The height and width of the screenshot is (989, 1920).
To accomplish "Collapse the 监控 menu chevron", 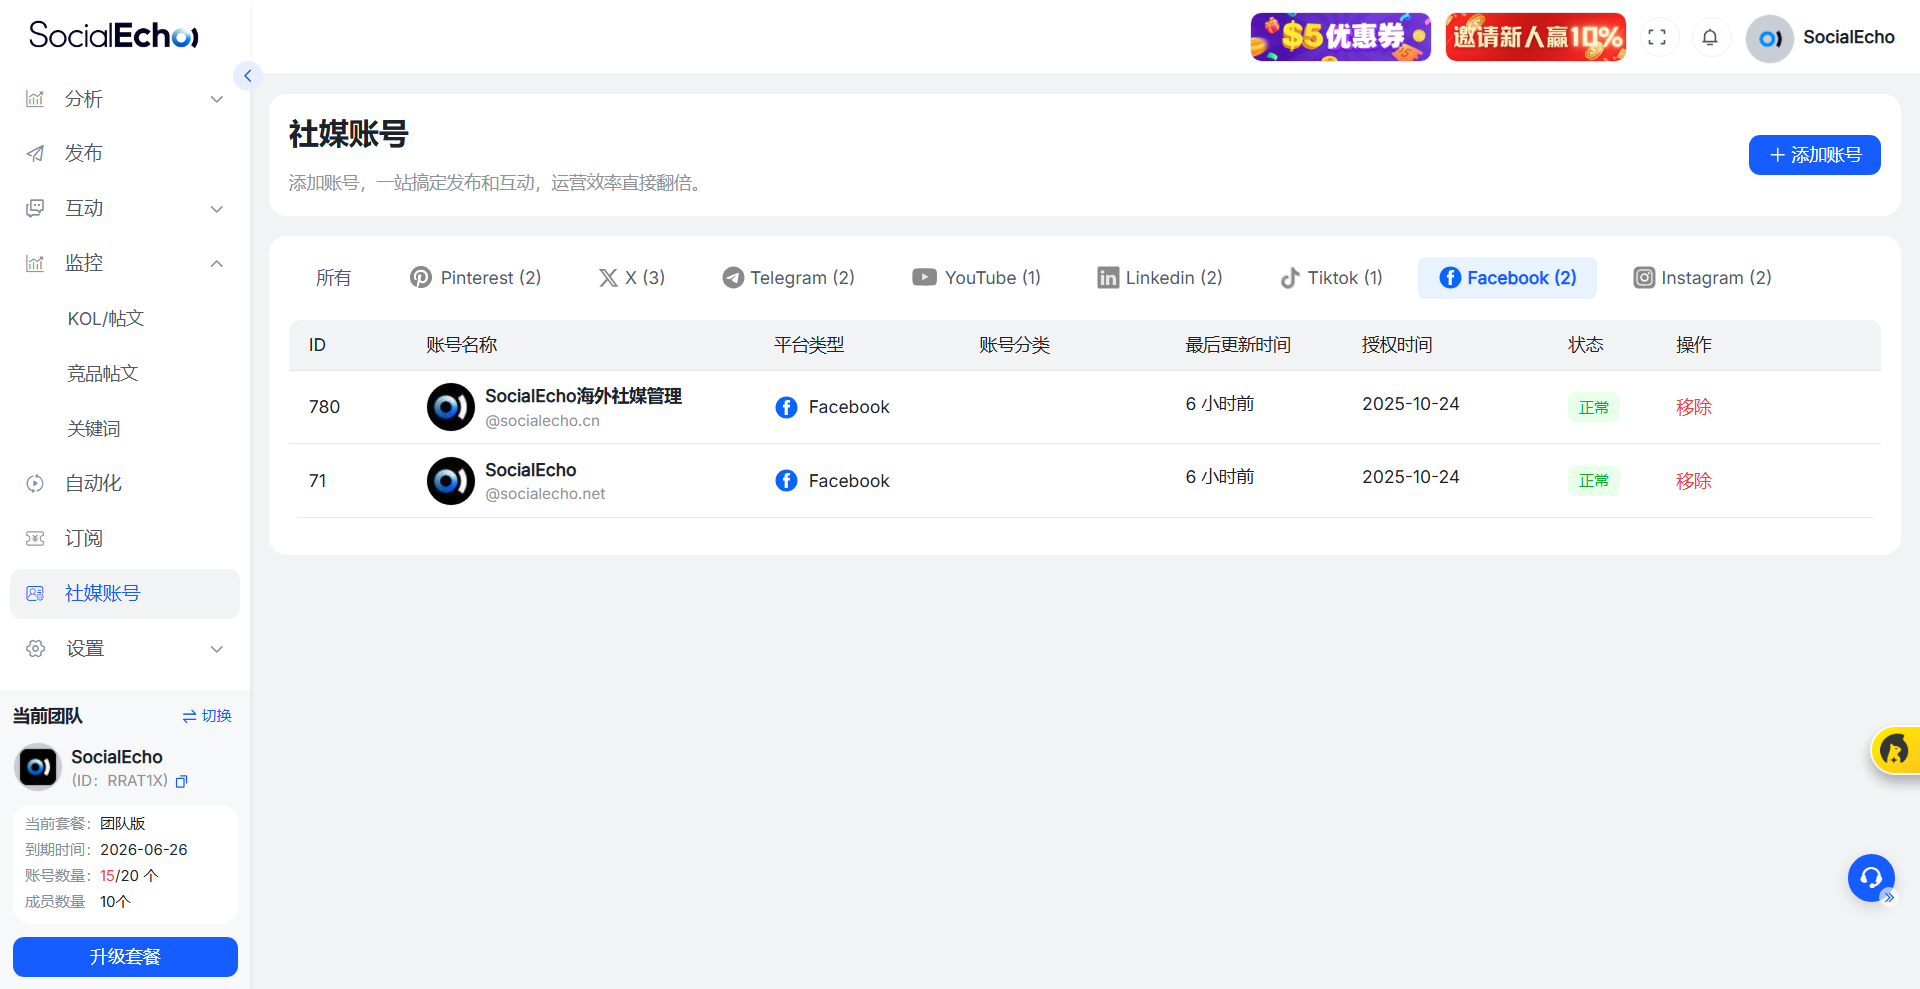I will 216,263.
